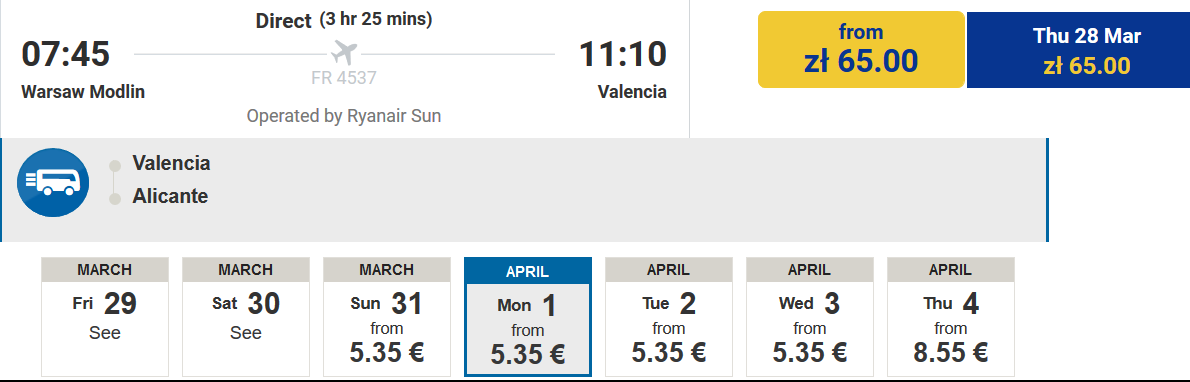Viewport: 1190px width, 382px height.
Task: Click 'See' under Sat 30
Action: [x=246, y=333]
